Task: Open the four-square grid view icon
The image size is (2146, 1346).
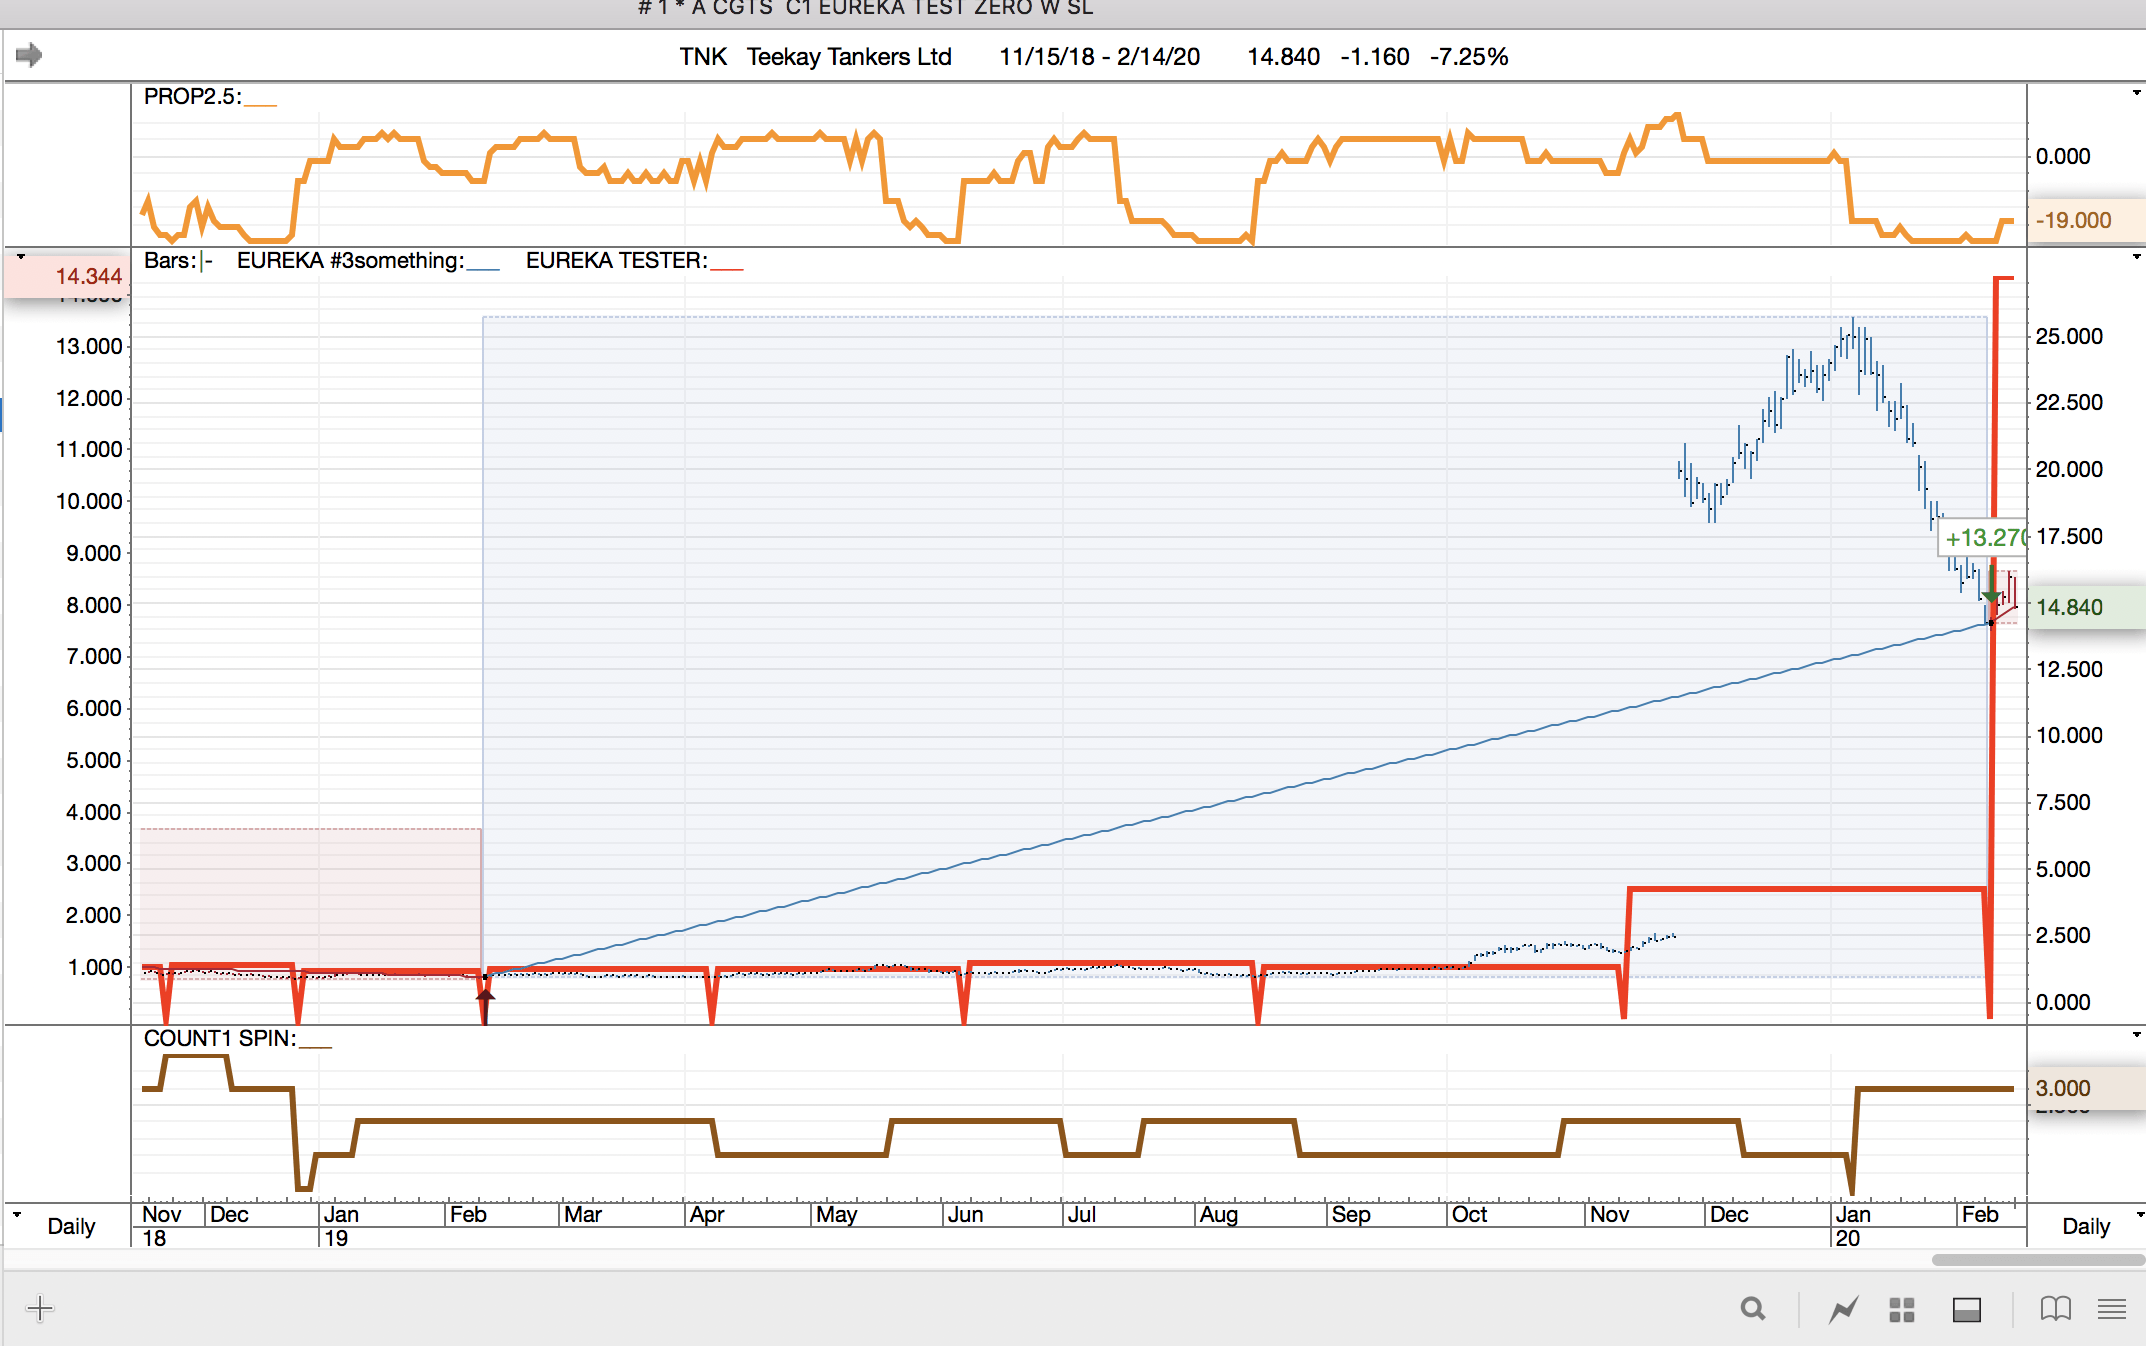Action: click(x=1901, y=1309)
